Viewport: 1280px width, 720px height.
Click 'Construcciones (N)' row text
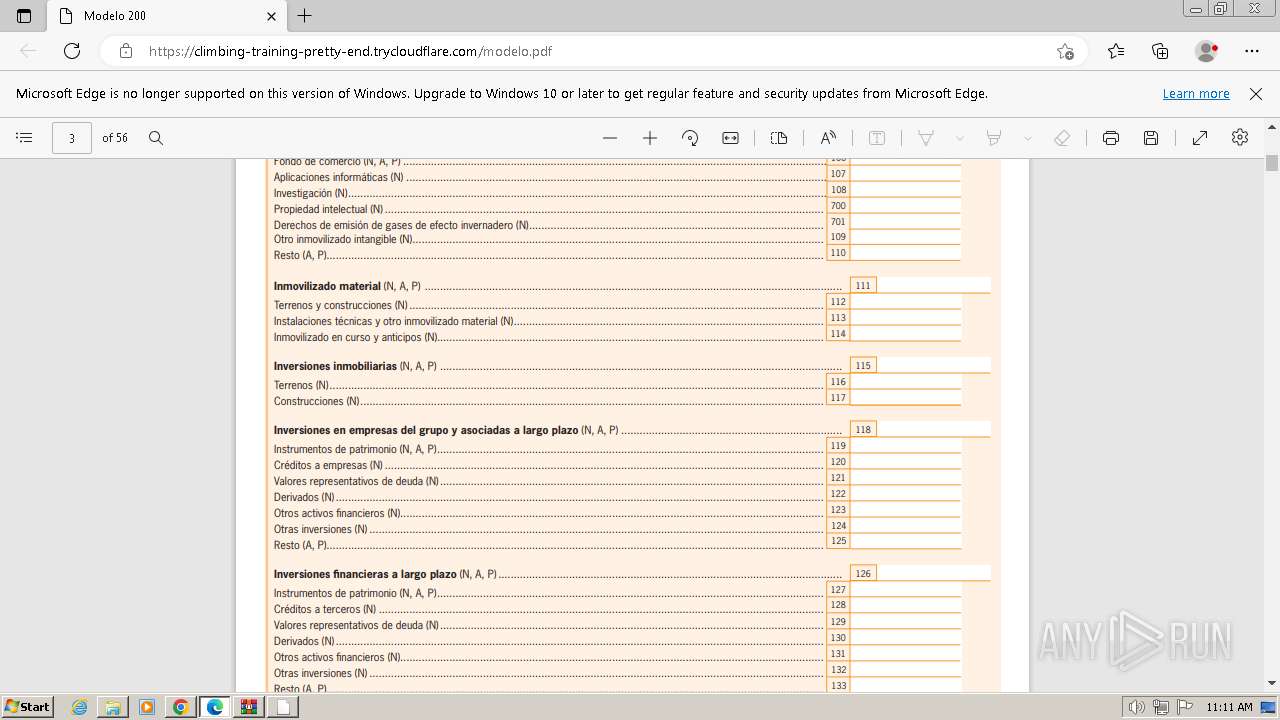click(x=317, y=401)
